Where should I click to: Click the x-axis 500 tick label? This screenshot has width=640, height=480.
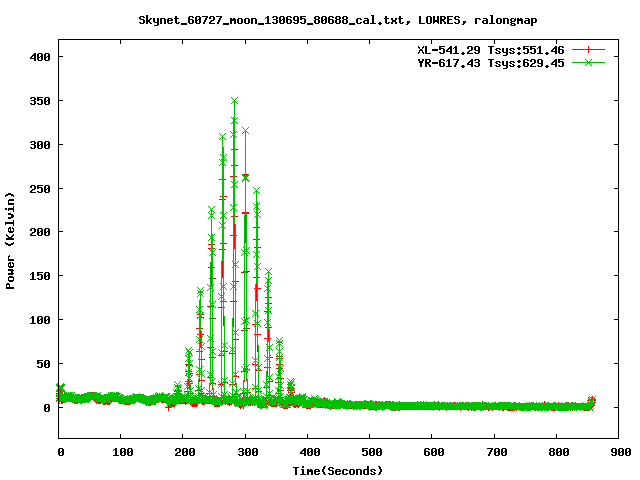coord(371,452)
